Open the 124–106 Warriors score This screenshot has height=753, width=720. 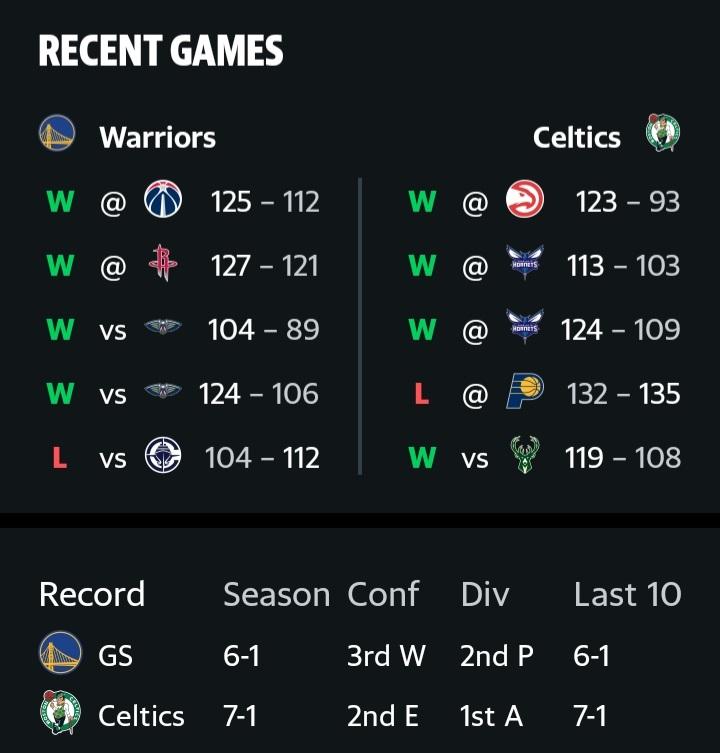pos(259,394)
